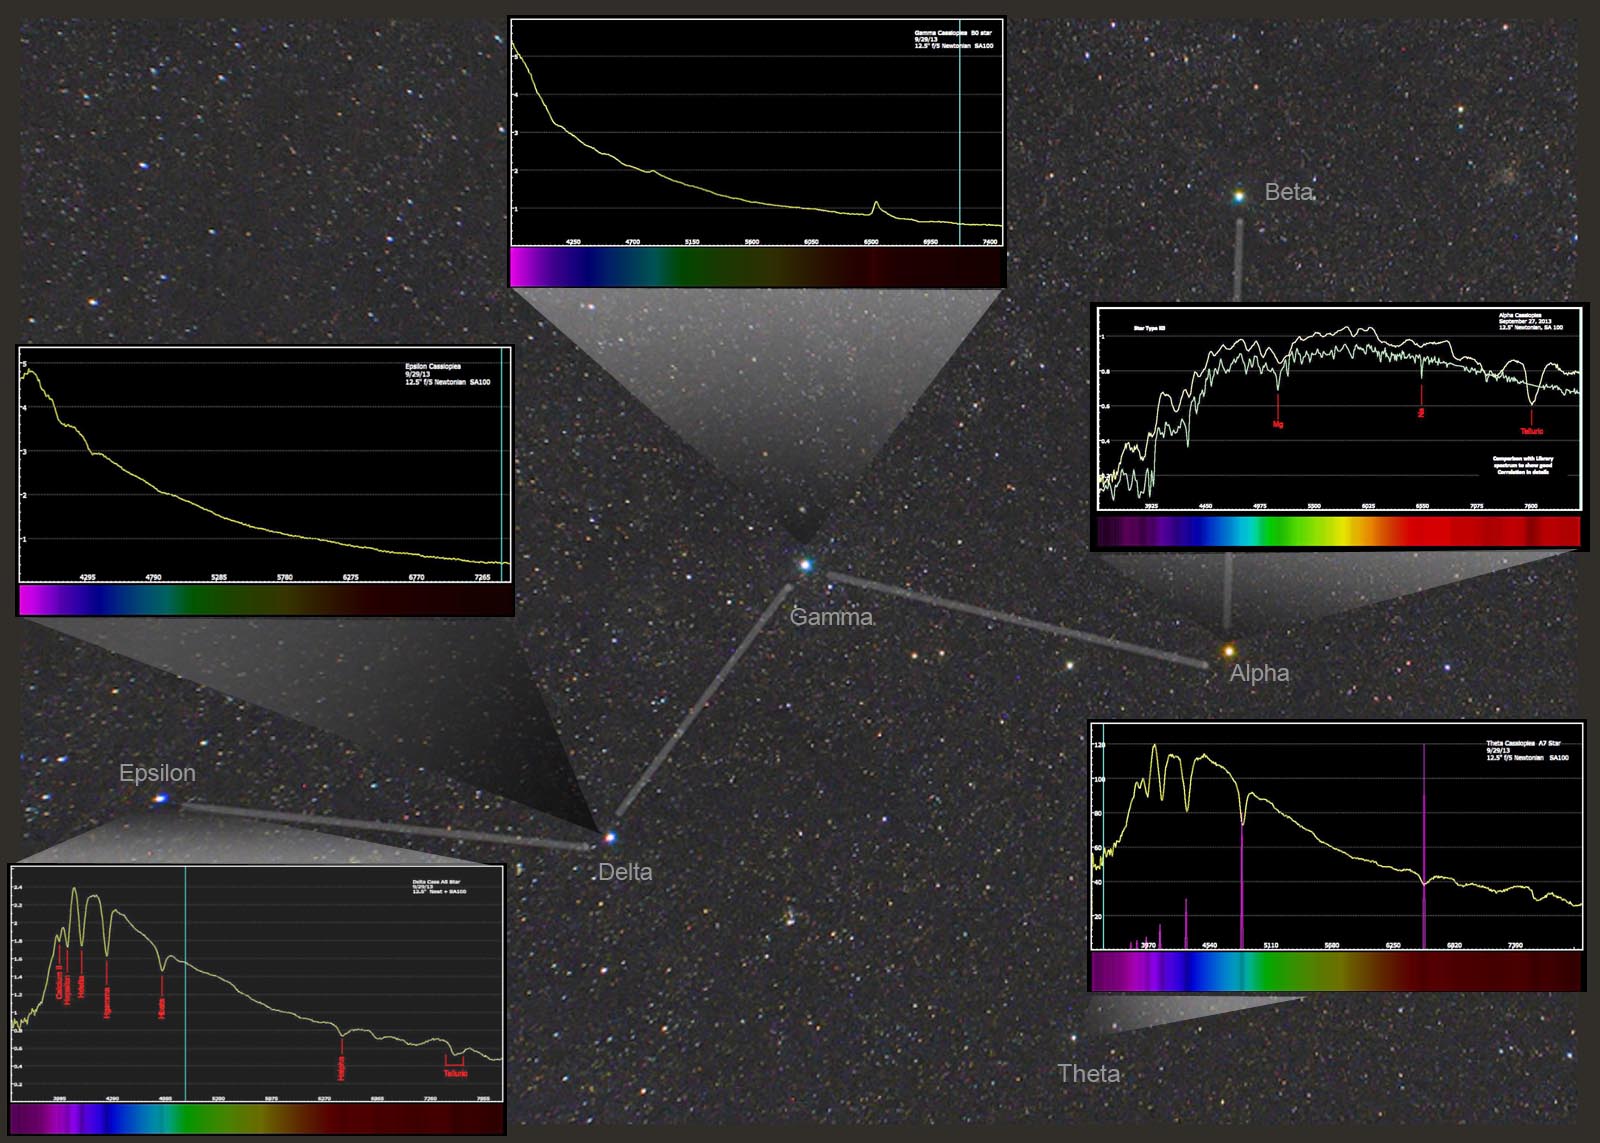Click the red Telluric marker in Delta graph
The width and height of the screenshot is (1600, 1143).
pos(455,1072)
